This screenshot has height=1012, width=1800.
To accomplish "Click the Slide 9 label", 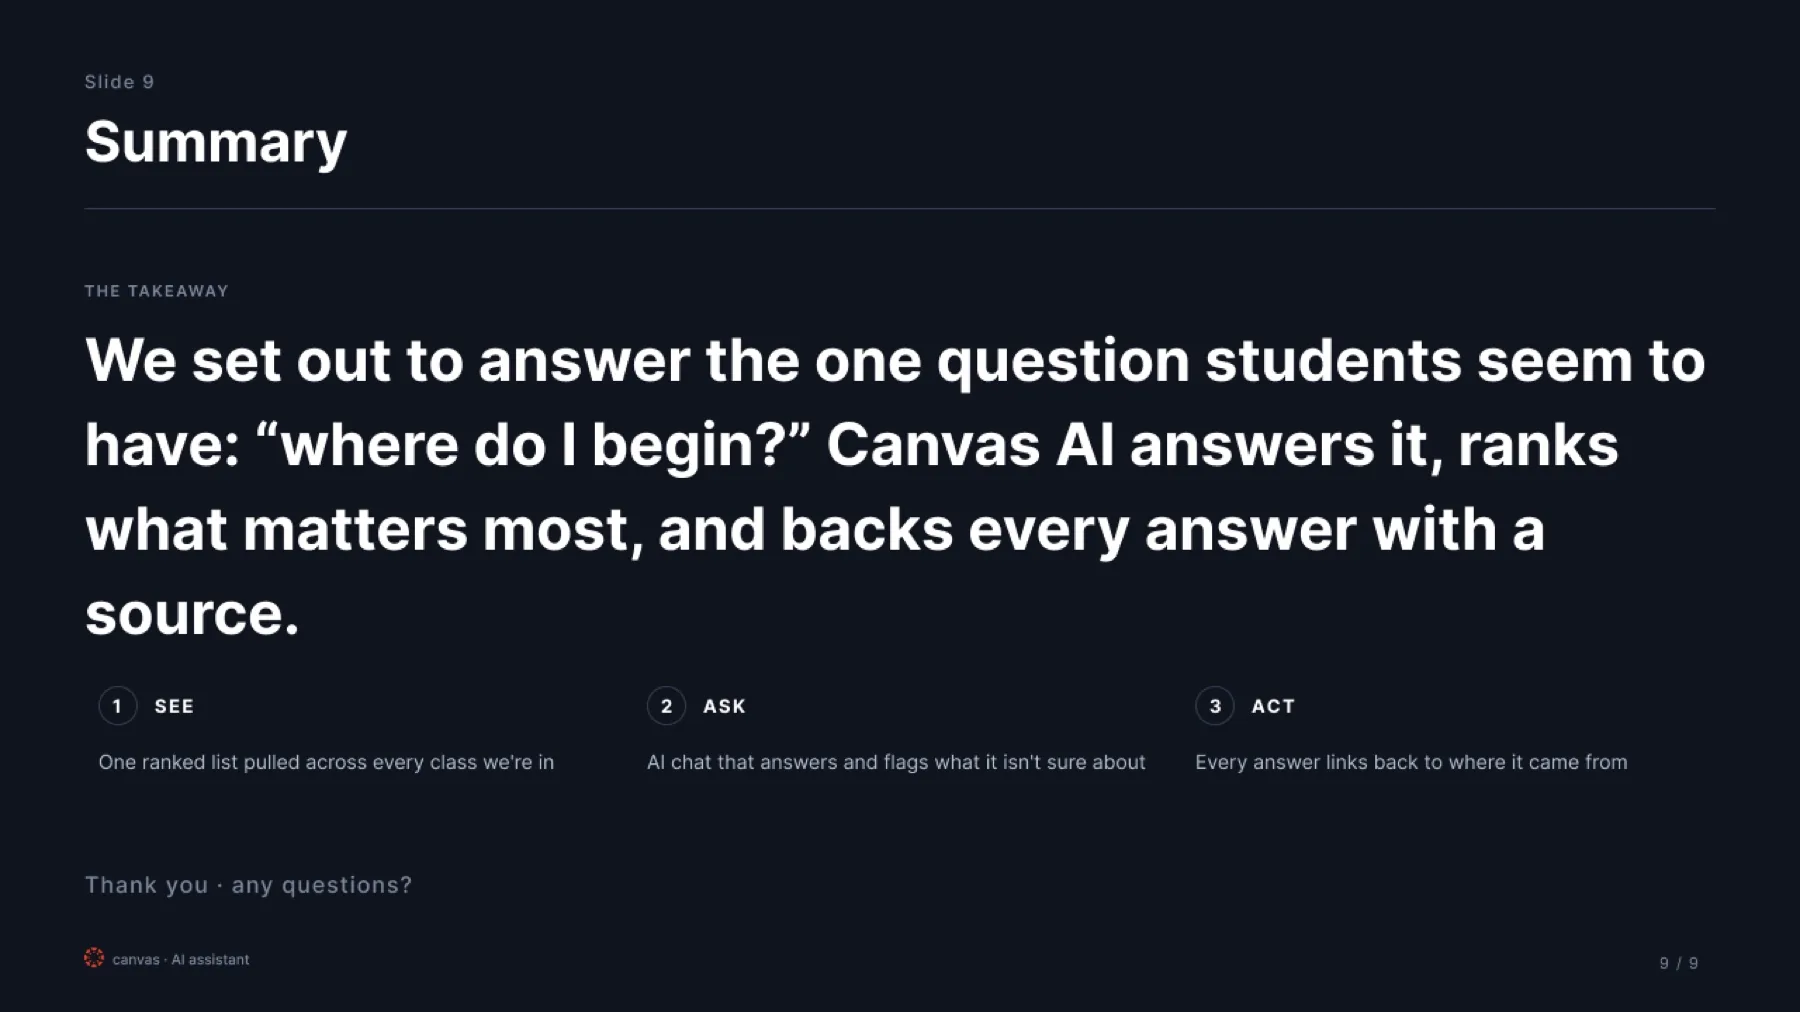I will (119, 82).
